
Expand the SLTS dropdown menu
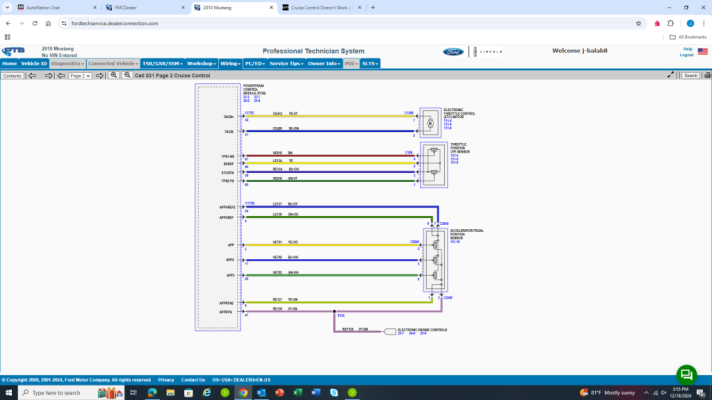(x=370, y=64)
